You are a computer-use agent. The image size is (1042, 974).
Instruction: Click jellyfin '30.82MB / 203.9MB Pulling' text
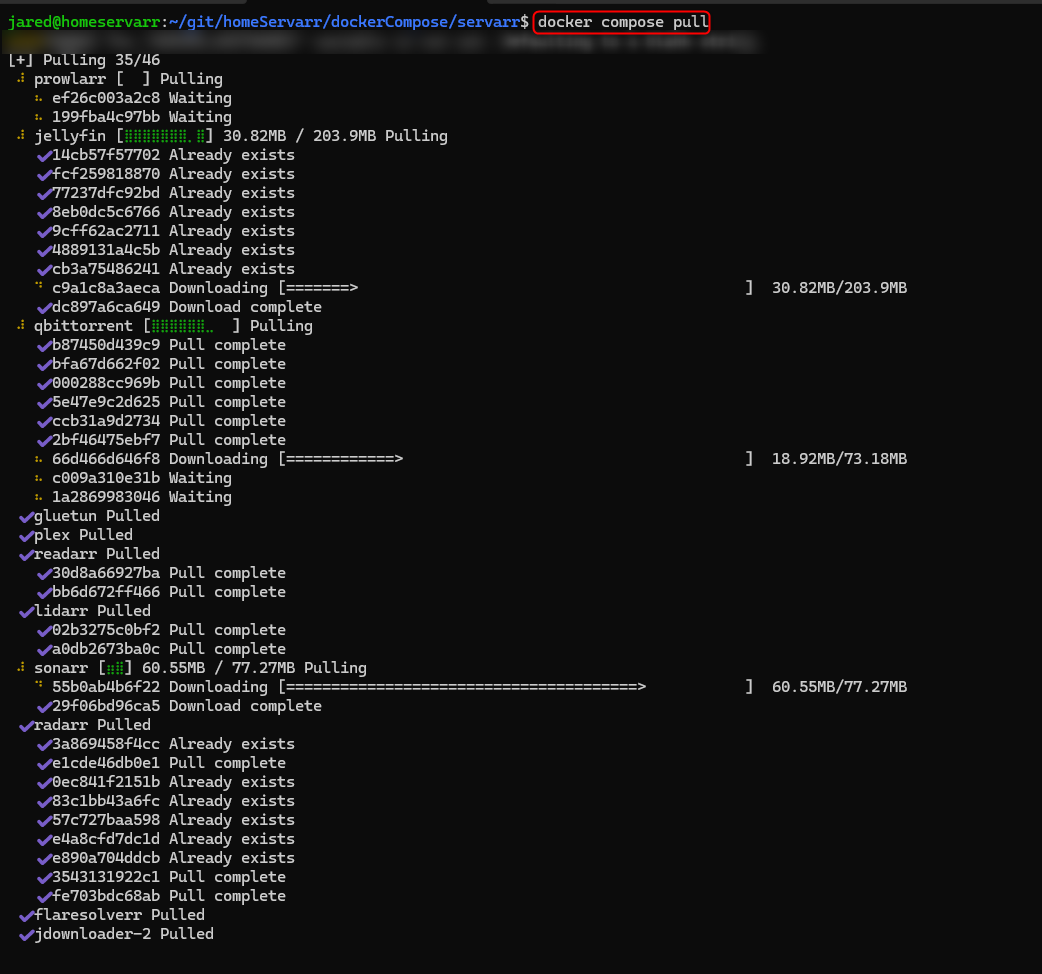335,136
